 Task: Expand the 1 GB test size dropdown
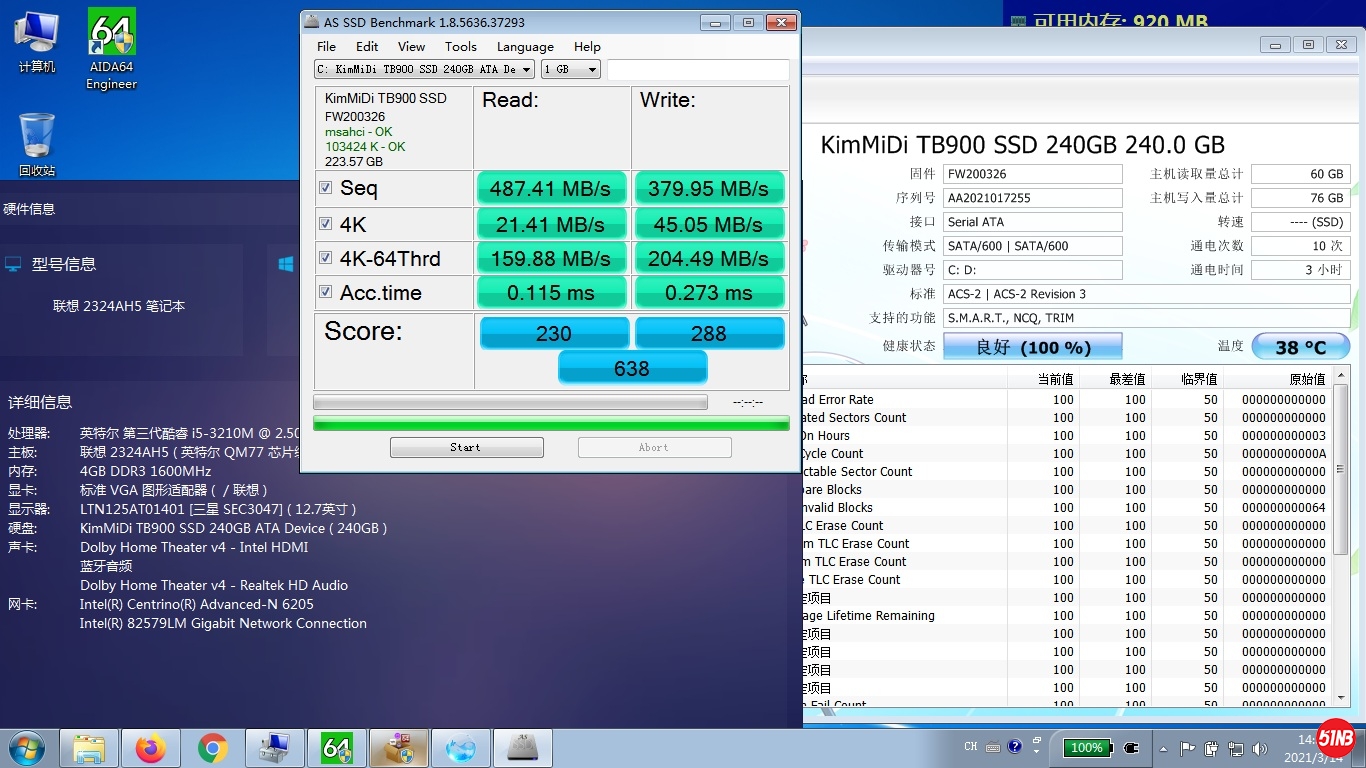point(571,69)
